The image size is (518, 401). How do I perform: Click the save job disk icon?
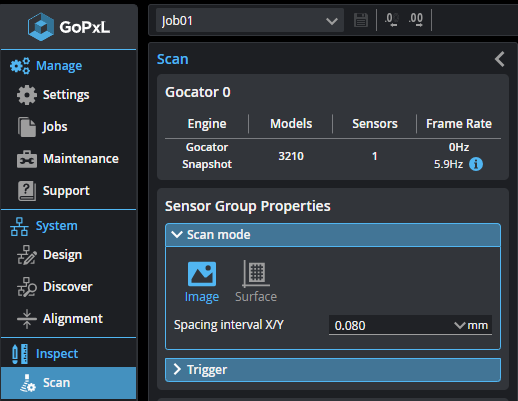[361, 20]
